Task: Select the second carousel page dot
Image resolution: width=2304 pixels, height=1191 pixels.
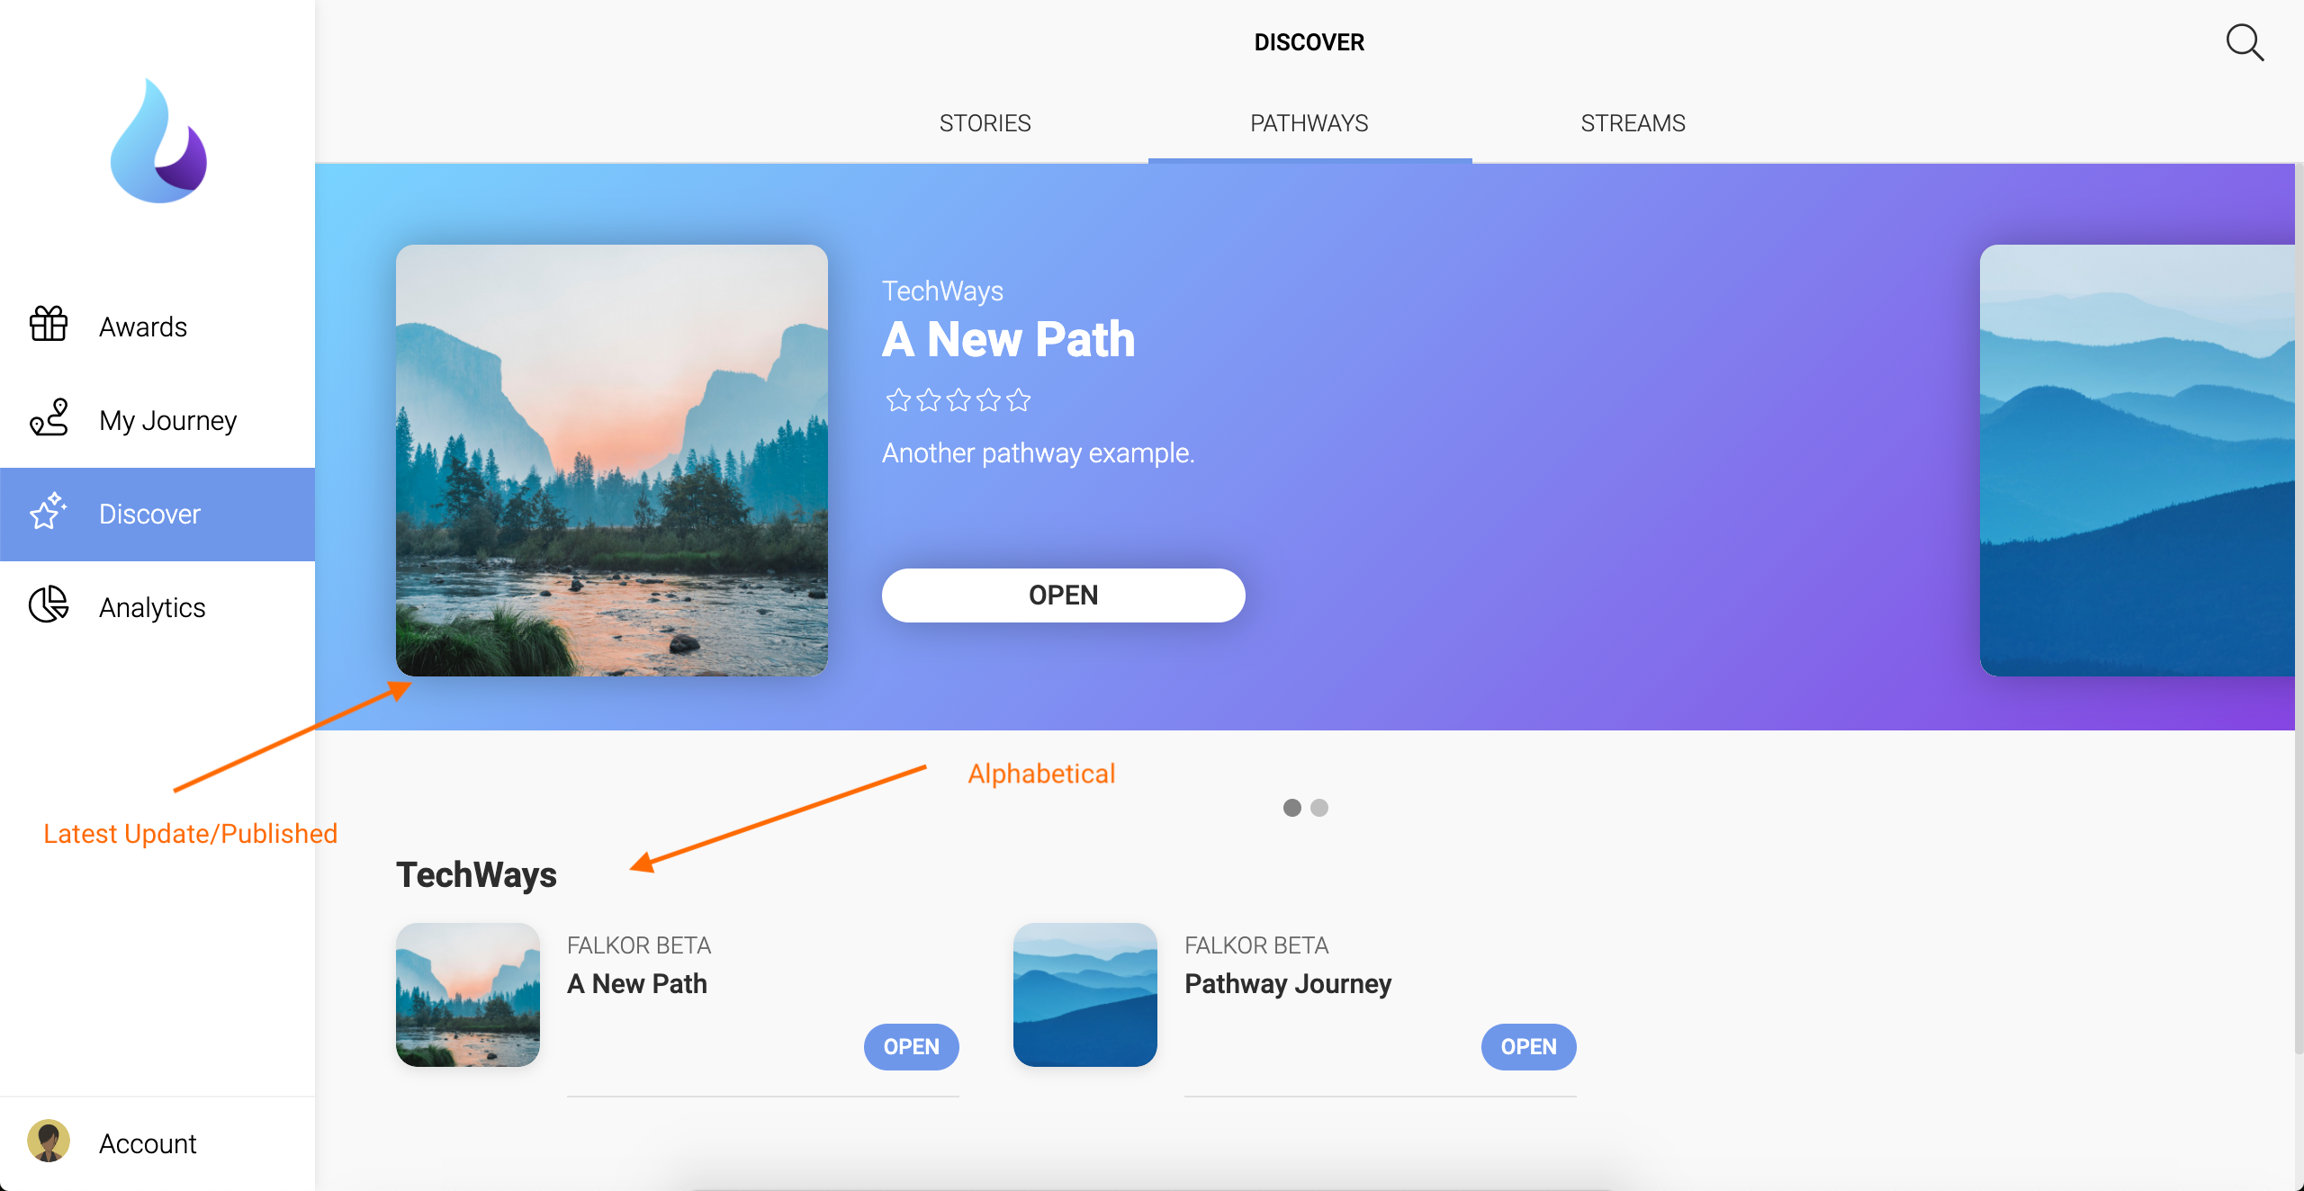Action: tap(1319, 808)
